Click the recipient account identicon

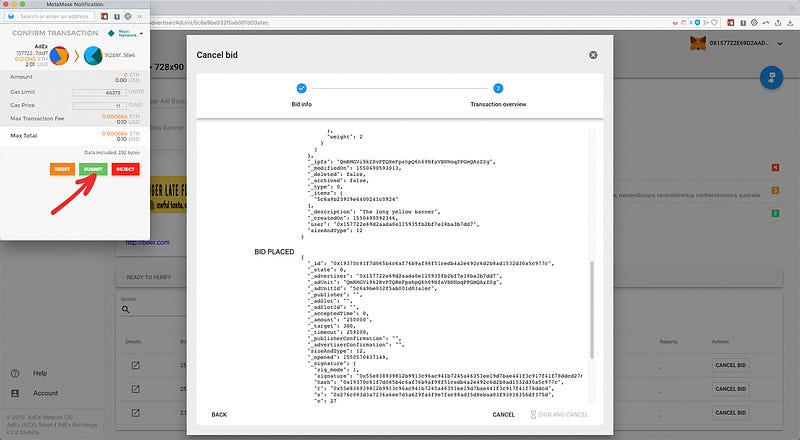(93, 56)
